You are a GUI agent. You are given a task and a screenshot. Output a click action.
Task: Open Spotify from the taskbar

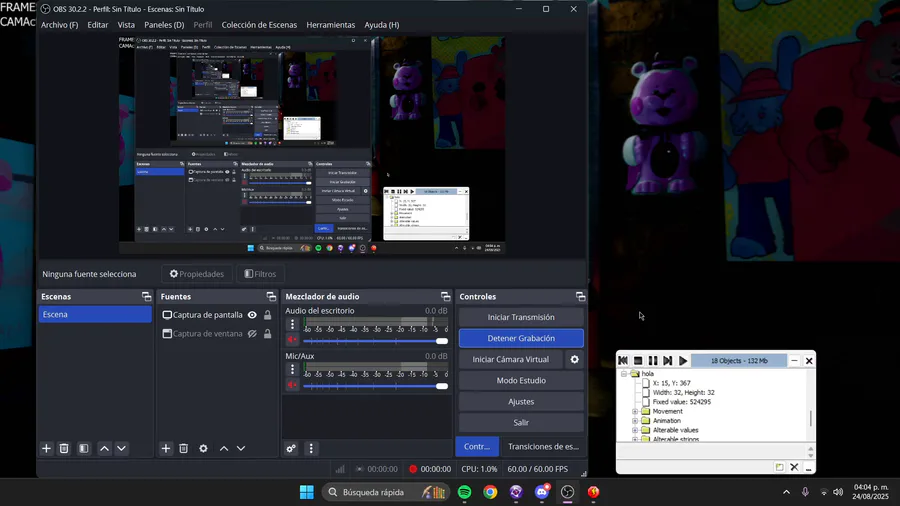tap(464, 492)
